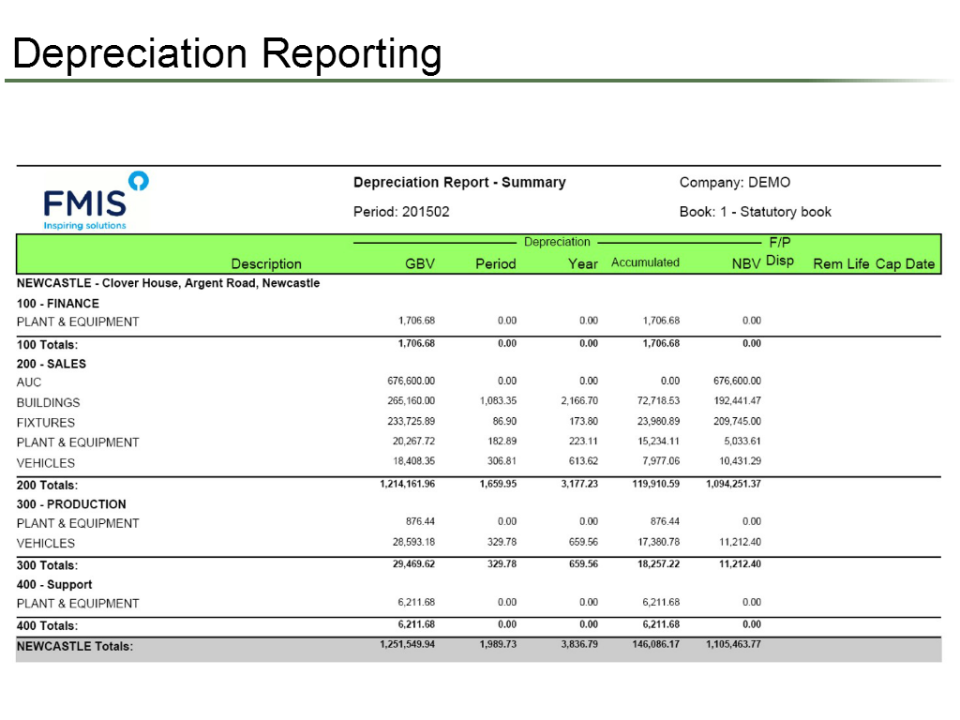Click the AUC line item
Image resolution: width=960 pixels, height=720 pixels.
(29, 382)
